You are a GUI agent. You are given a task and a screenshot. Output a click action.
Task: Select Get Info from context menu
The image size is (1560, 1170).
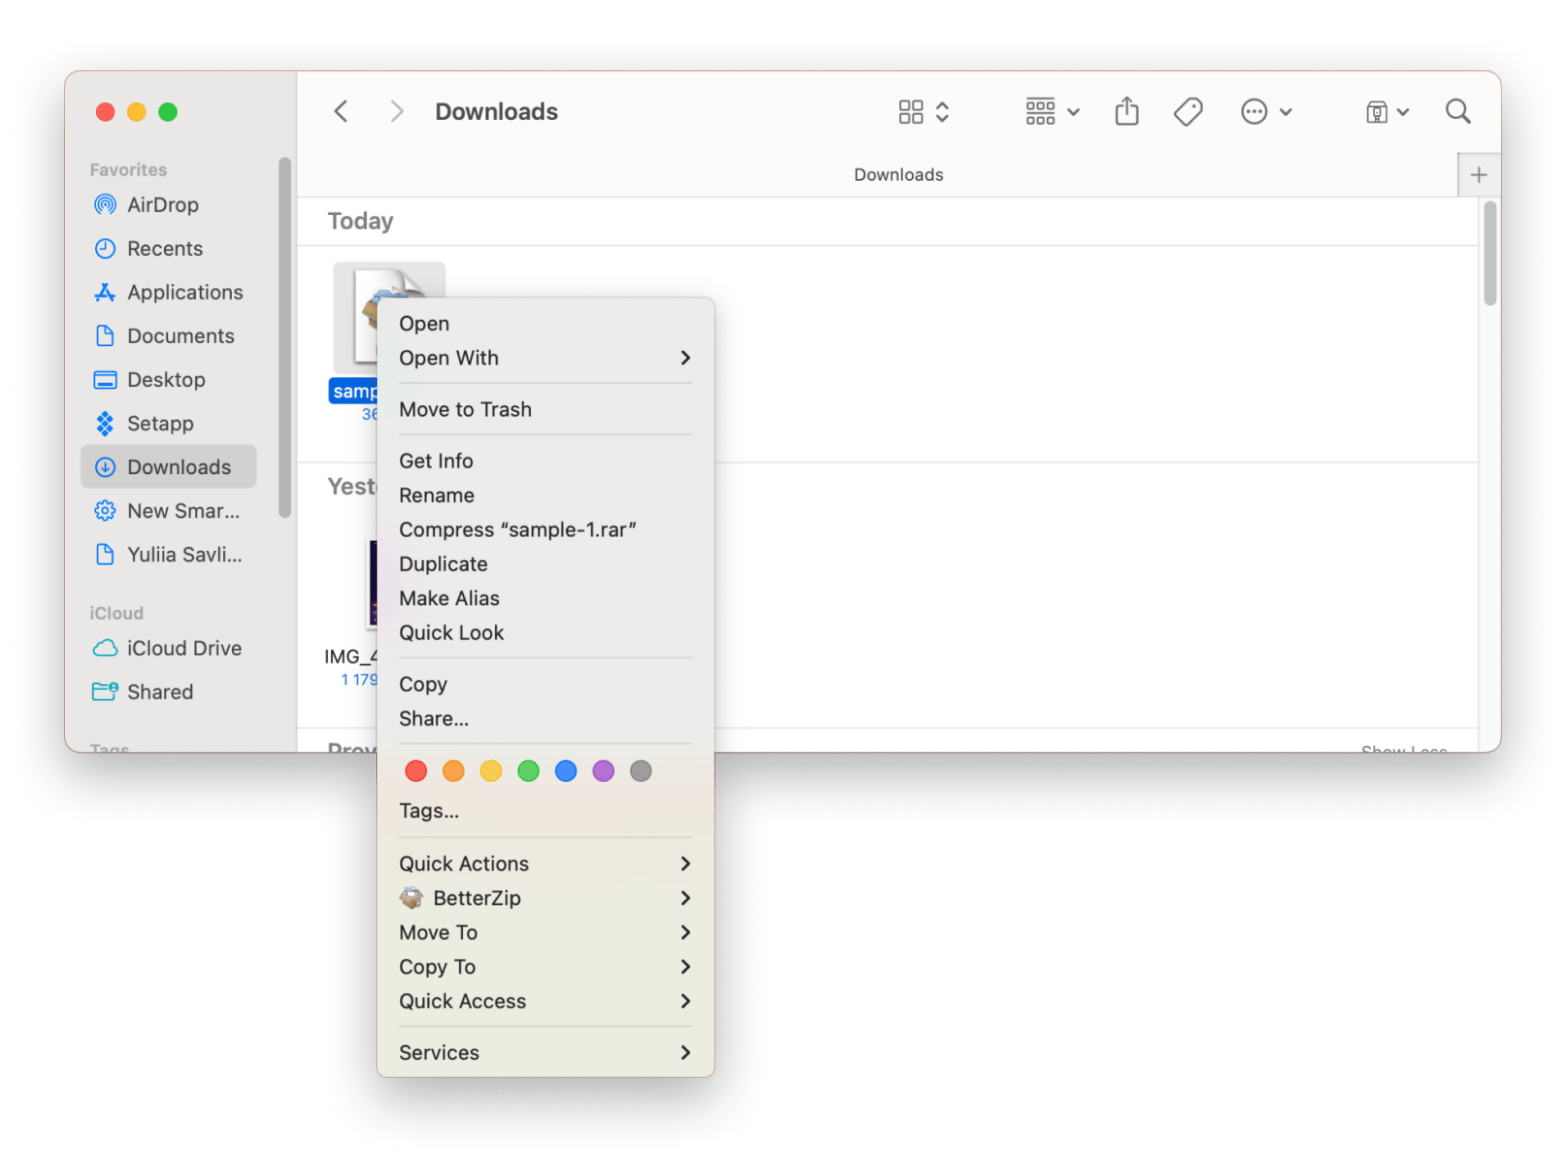click(436, 461)
